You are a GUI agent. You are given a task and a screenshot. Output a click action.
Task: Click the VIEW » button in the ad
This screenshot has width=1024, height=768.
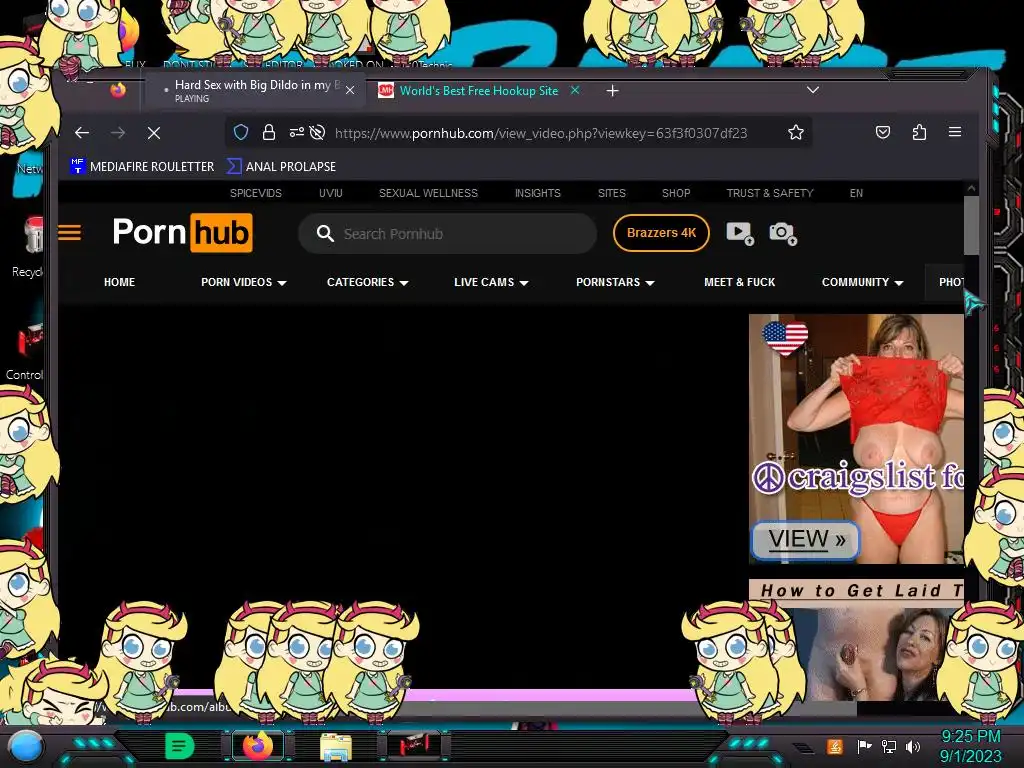[805, 540]
